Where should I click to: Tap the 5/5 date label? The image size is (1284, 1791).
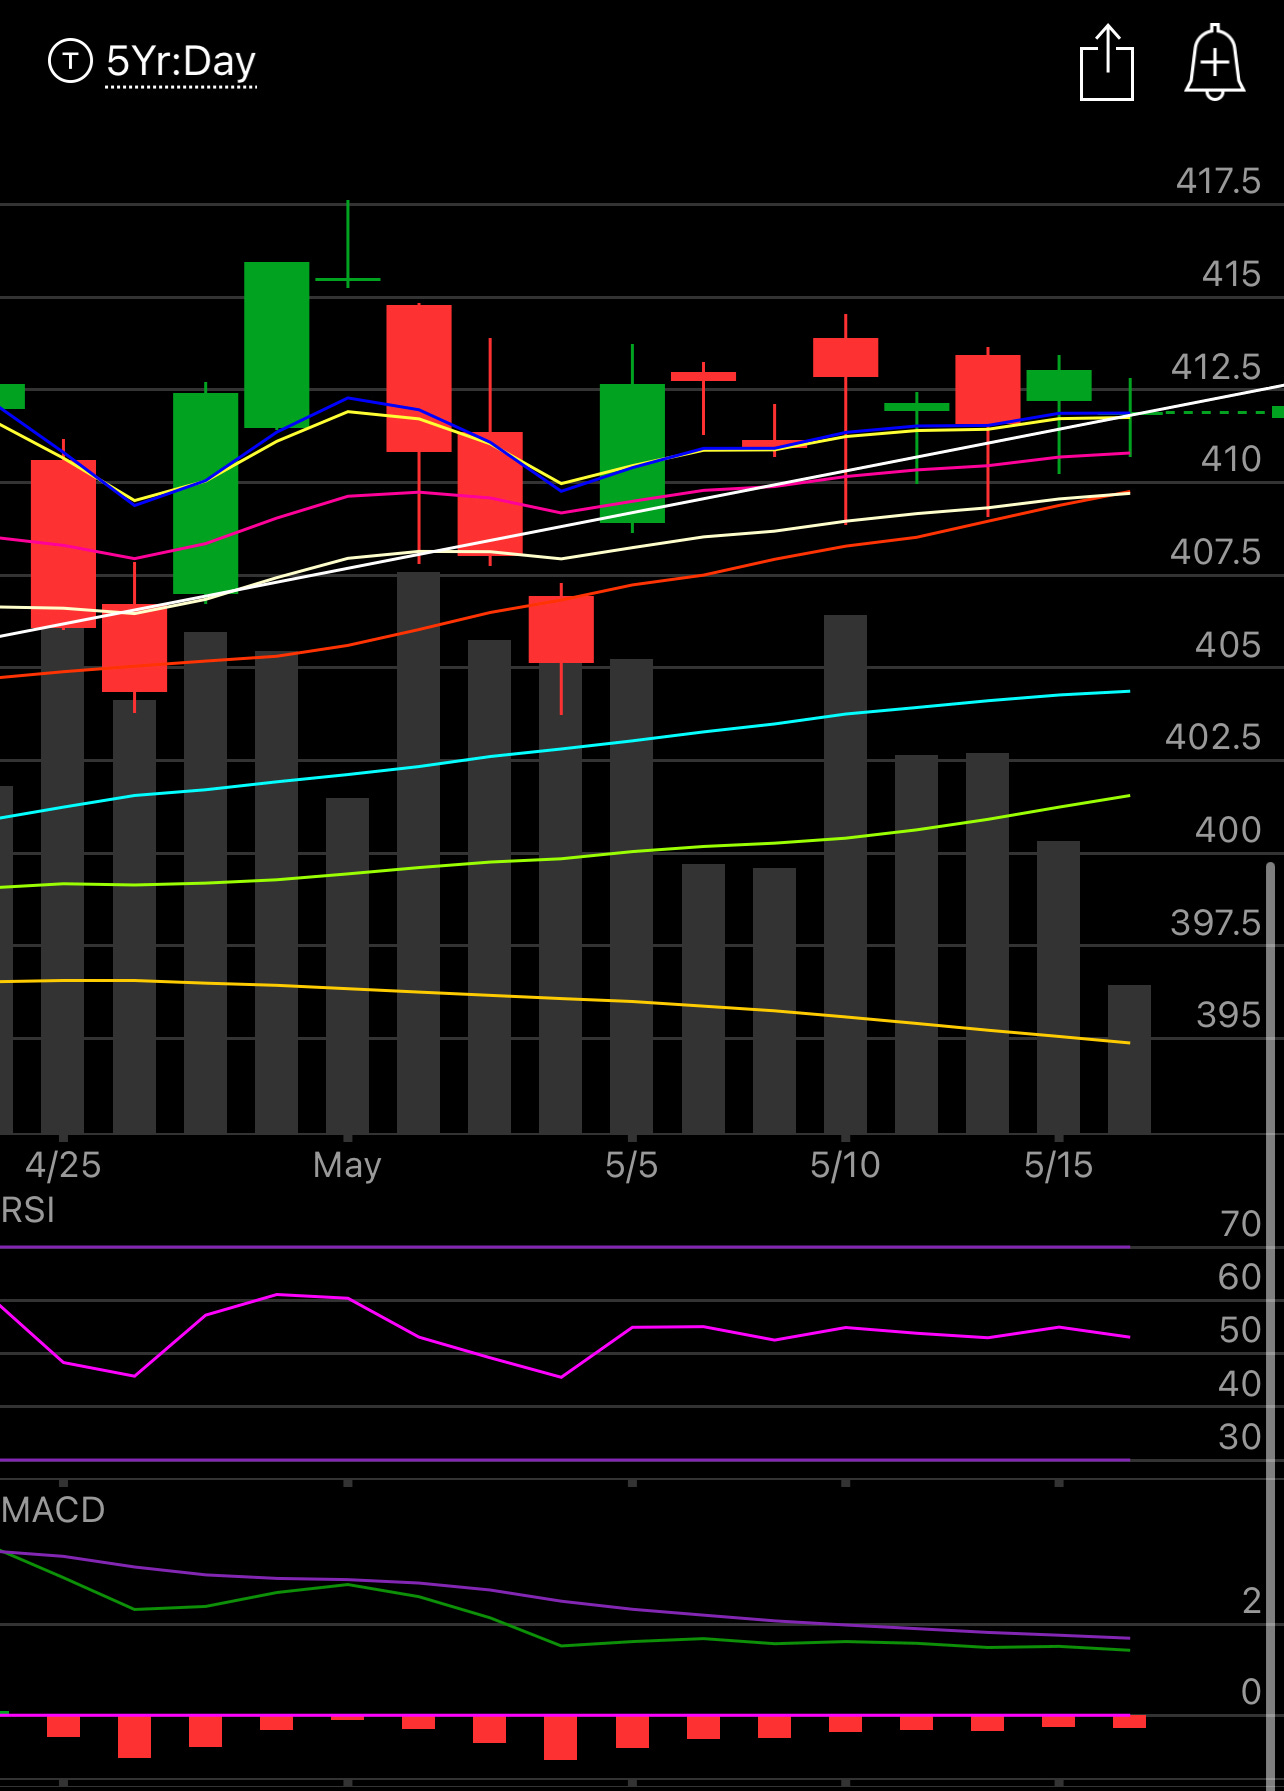(631, 1165)
